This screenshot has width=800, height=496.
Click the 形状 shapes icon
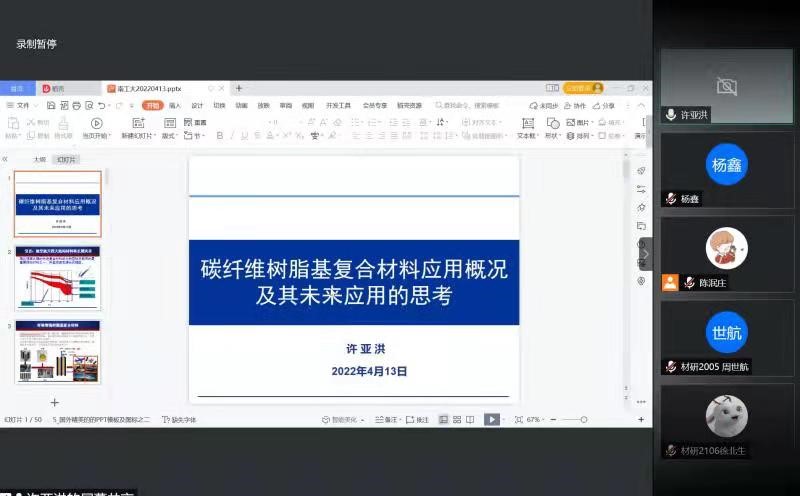(552, 123)
